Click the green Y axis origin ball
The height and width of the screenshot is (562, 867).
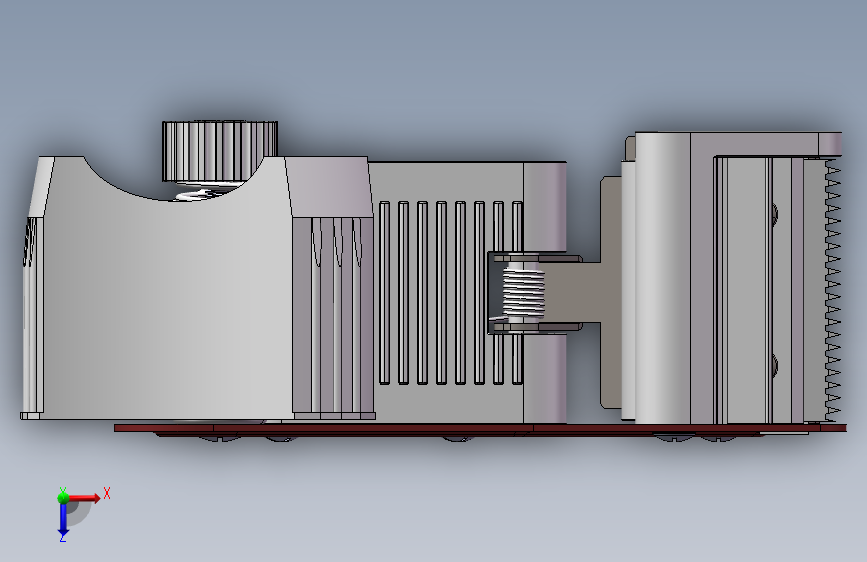click(63, 497)
